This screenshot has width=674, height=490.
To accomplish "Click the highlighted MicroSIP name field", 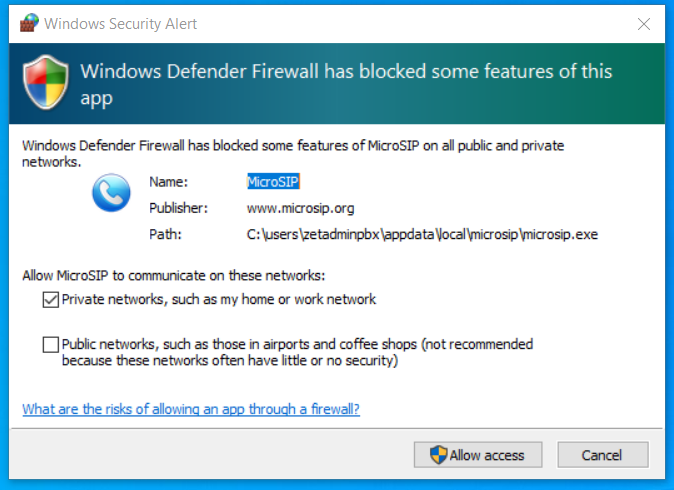I will pyautogui.click(x=273, y=182).
